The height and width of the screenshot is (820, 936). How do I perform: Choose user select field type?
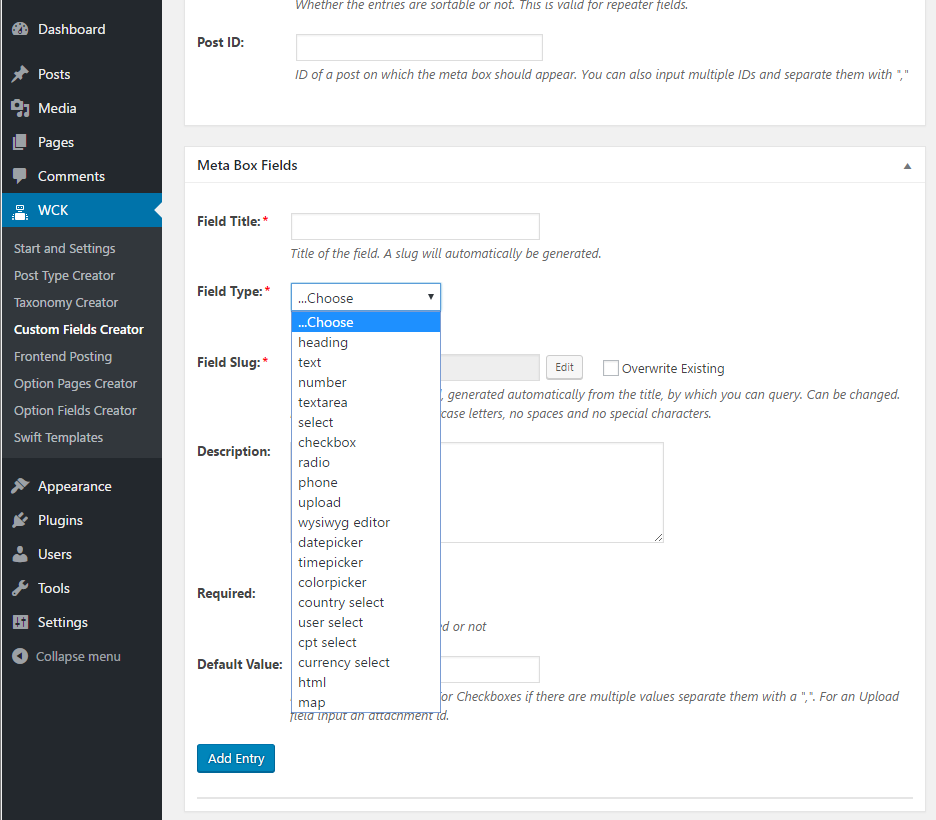[x=366, y=622]
